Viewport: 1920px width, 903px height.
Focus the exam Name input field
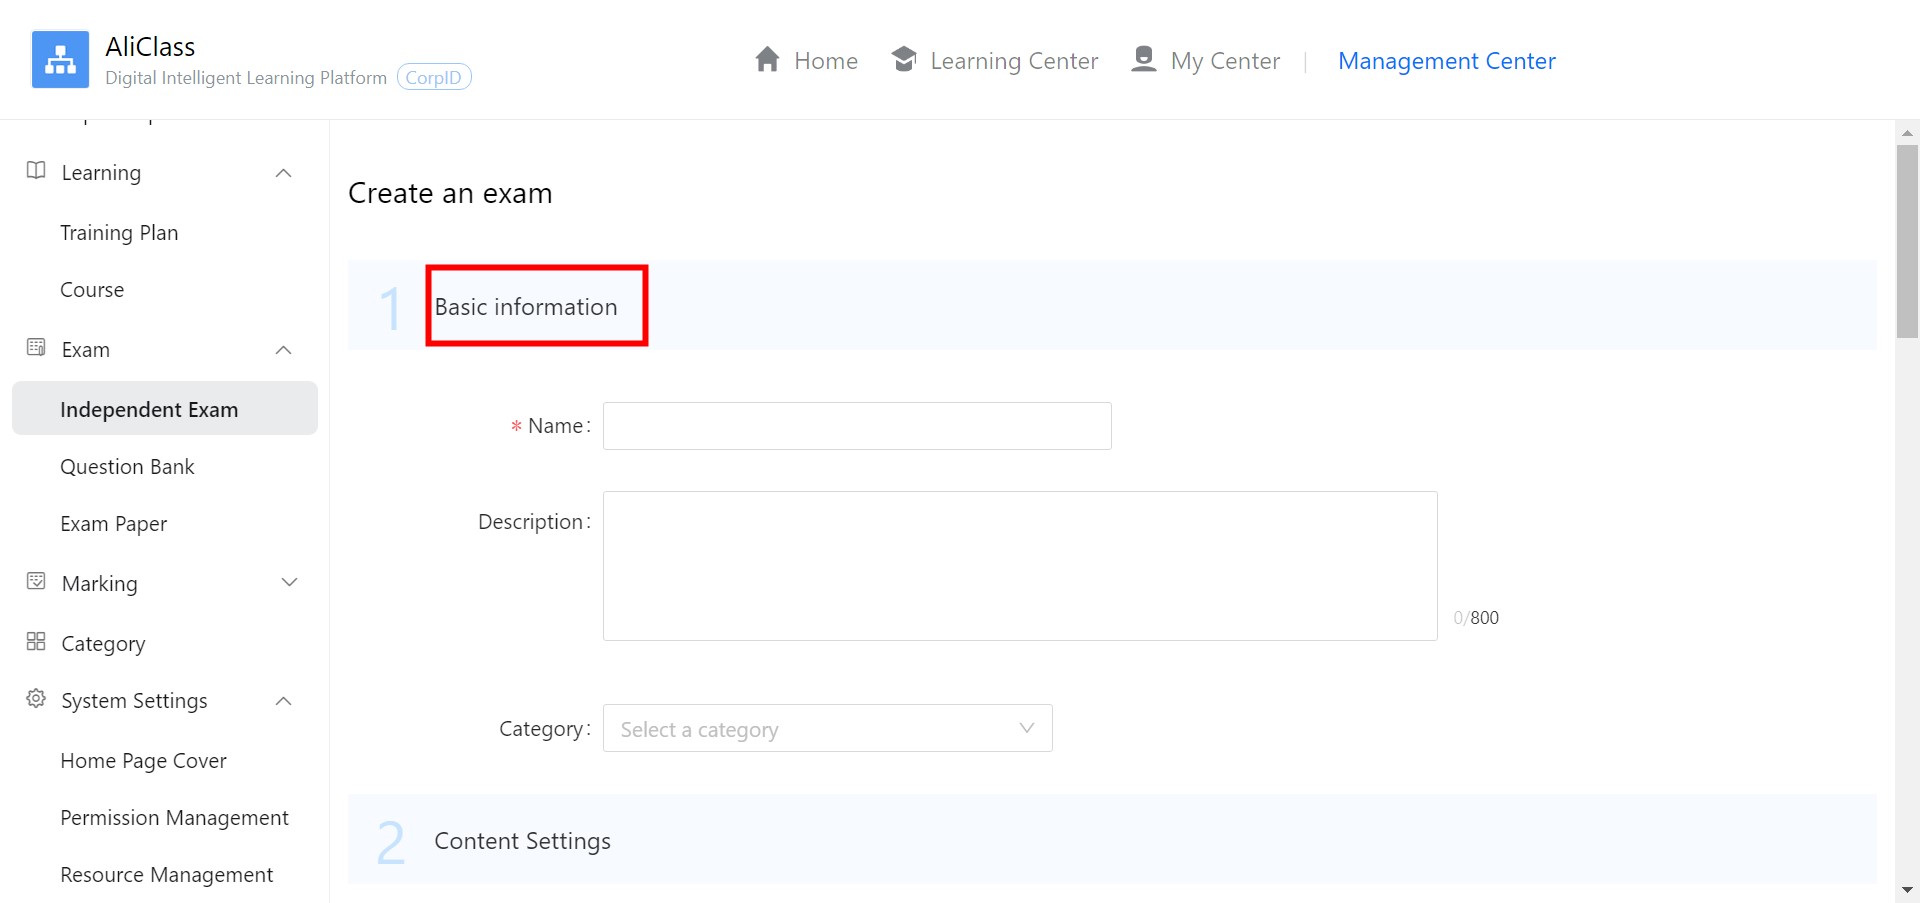[857, 426]
